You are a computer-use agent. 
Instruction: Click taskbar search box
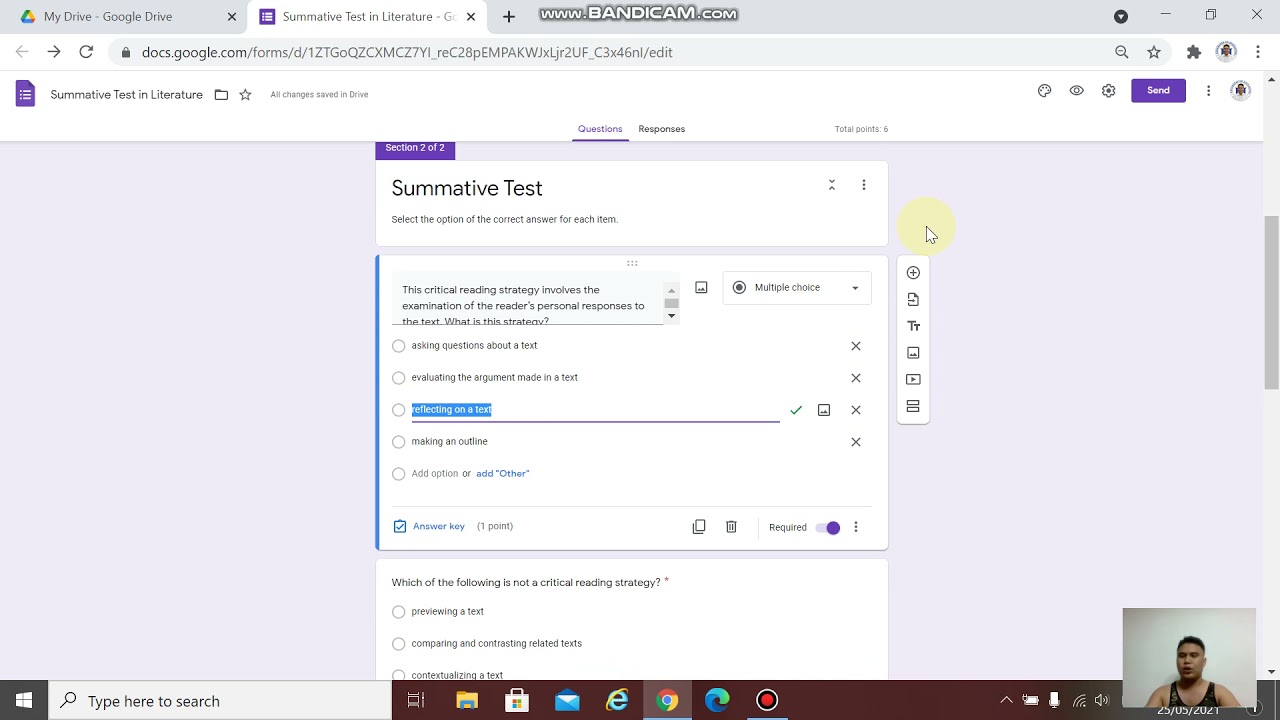pos(220,701)
